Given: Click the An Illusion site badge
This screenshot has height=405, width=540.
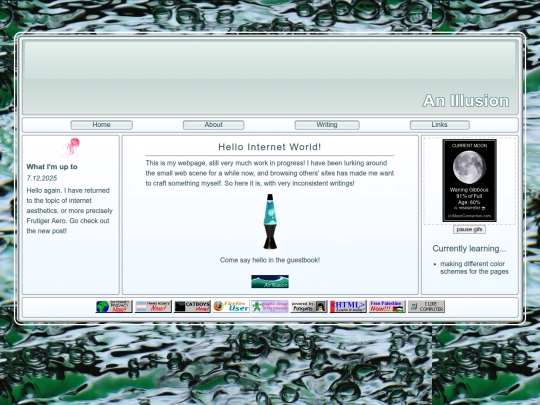Looking at the screenshot, I should [x=270, y=282].
